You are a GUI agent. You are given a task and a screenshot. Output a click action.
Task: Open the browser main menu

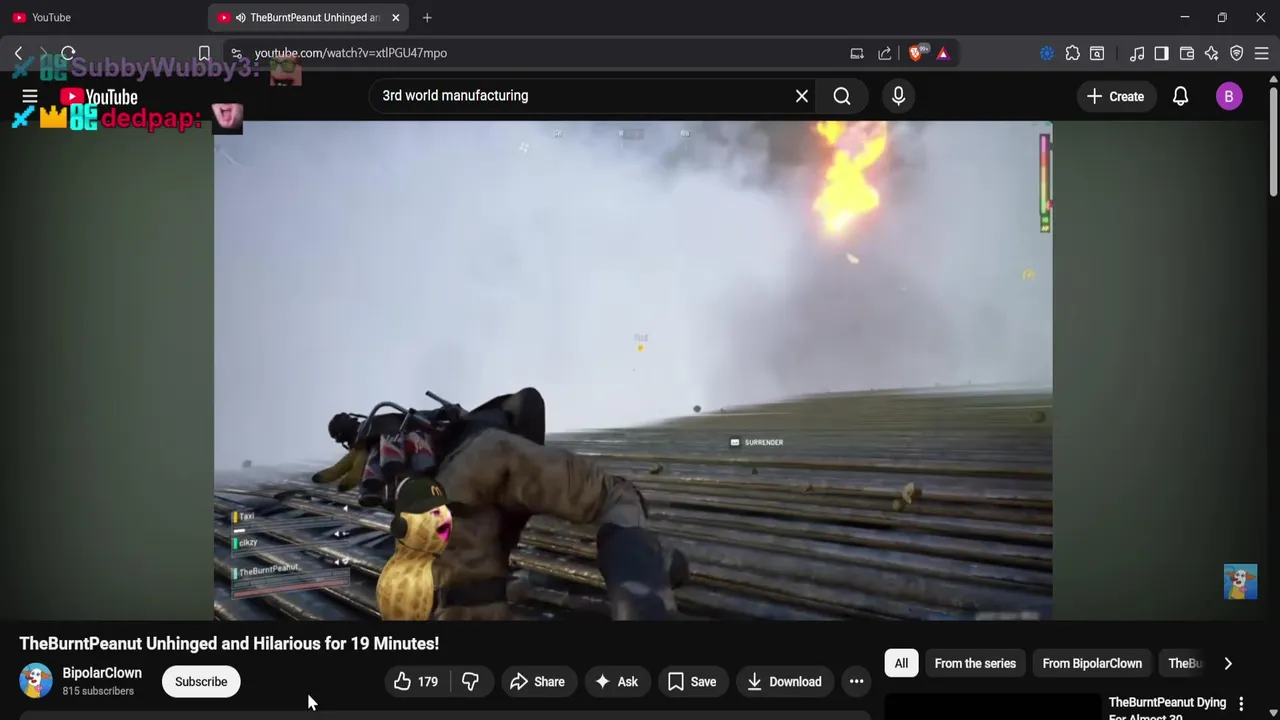click(1262, 53)
